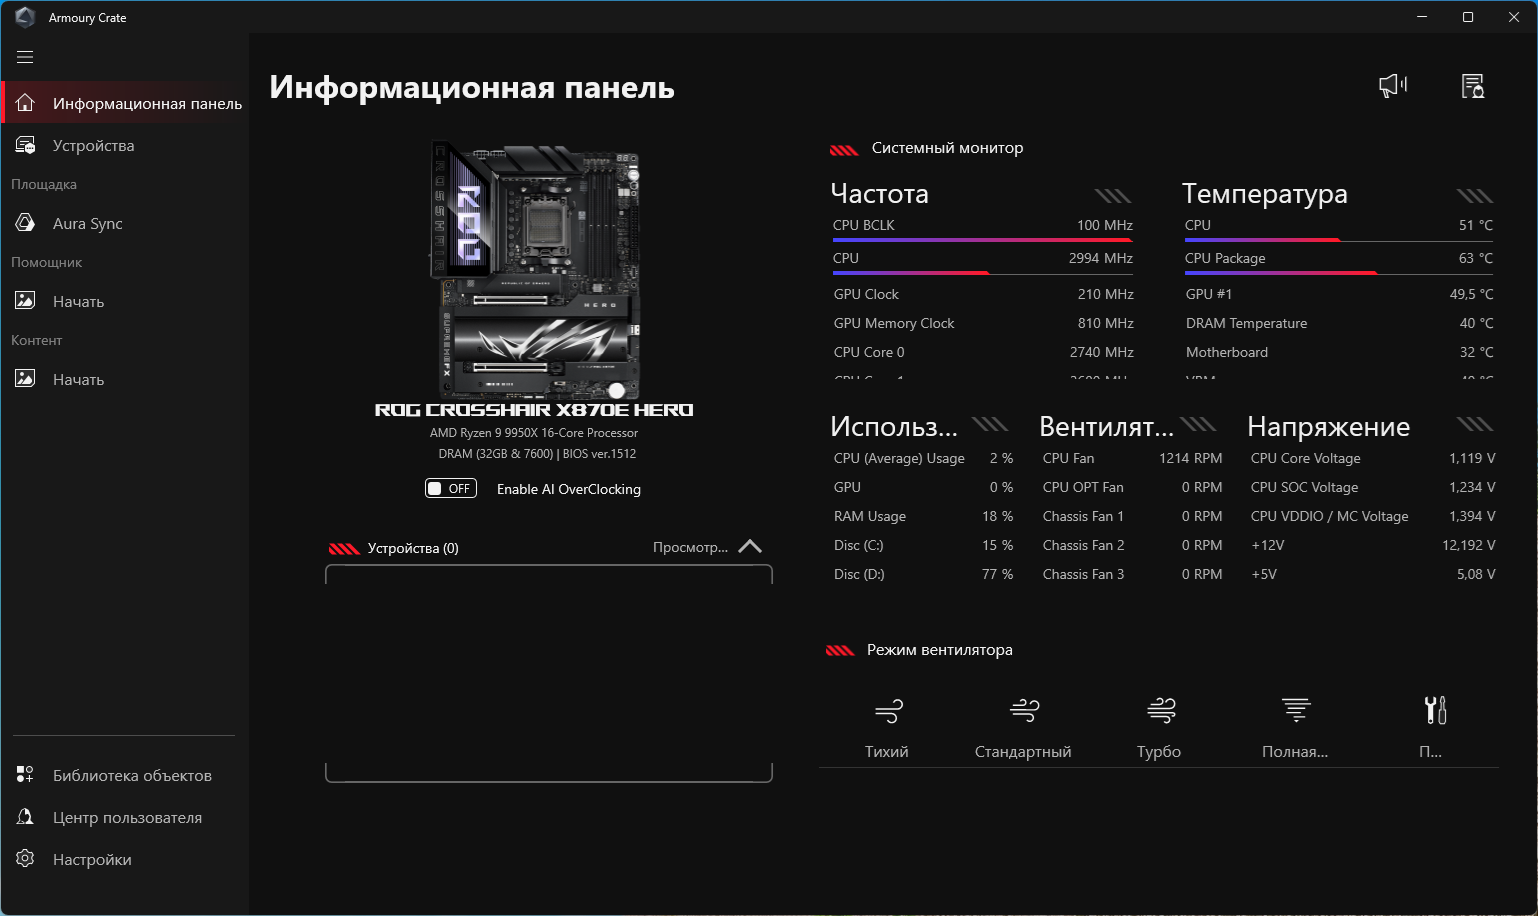Click the CPU temperature bar

[1338, 240]
